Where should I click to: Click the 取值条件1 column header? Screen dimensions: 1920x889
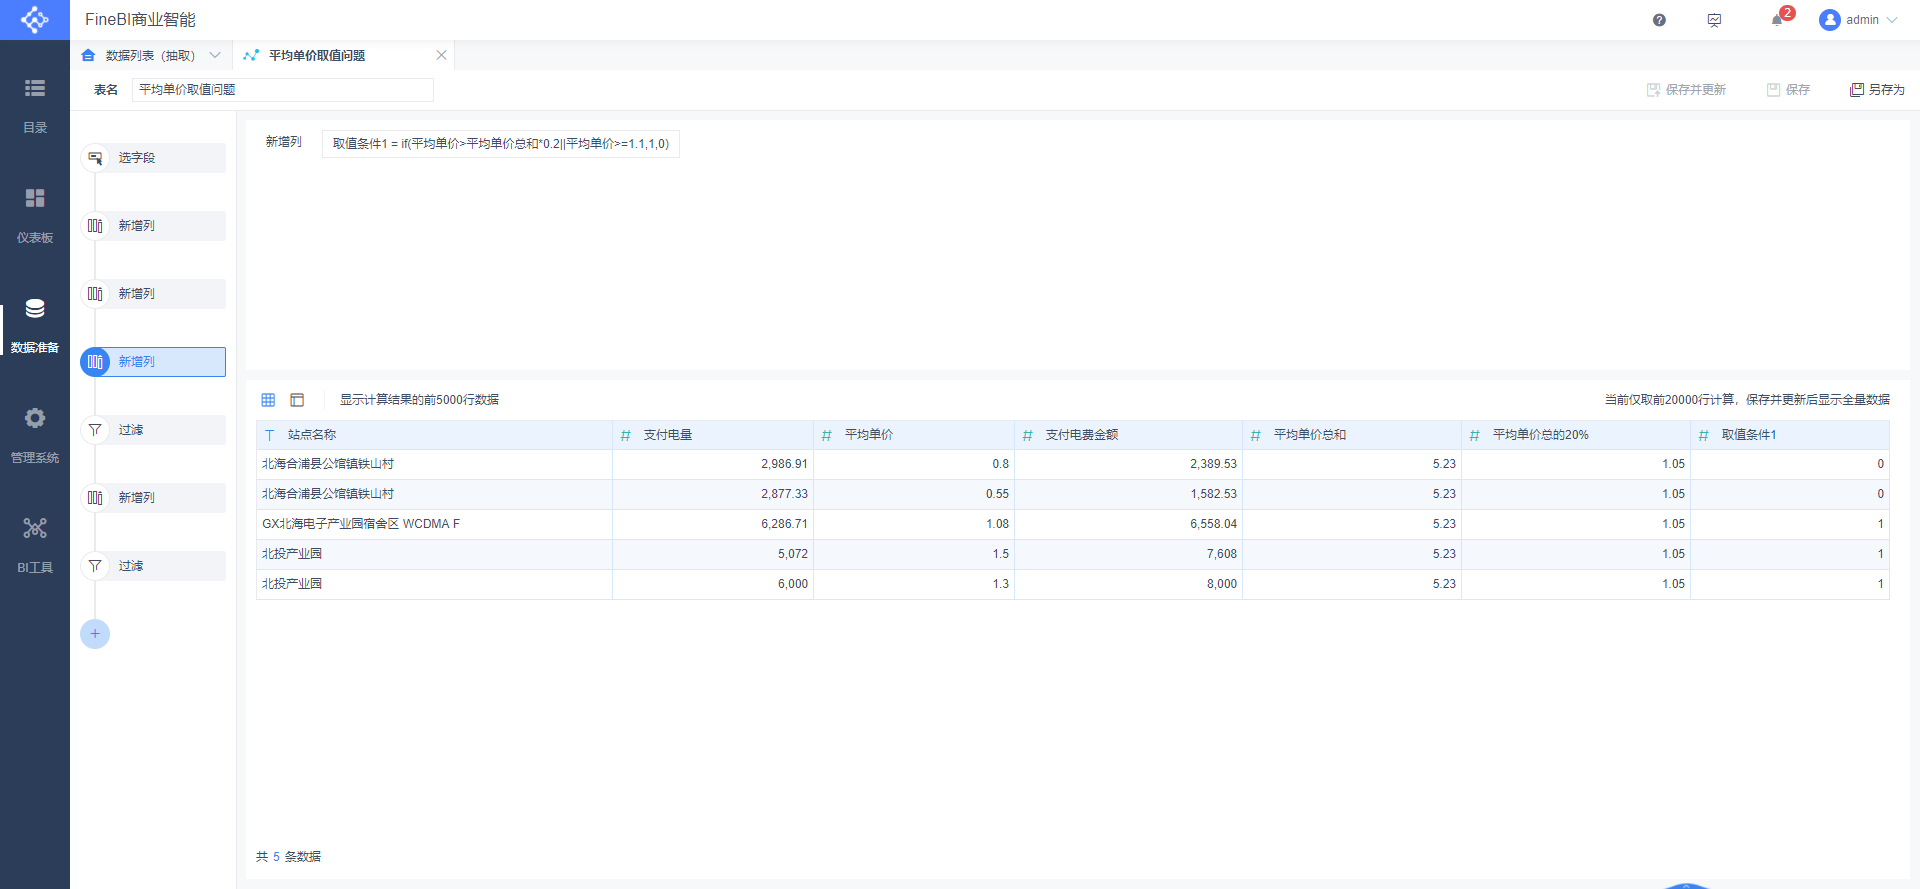1790,435
